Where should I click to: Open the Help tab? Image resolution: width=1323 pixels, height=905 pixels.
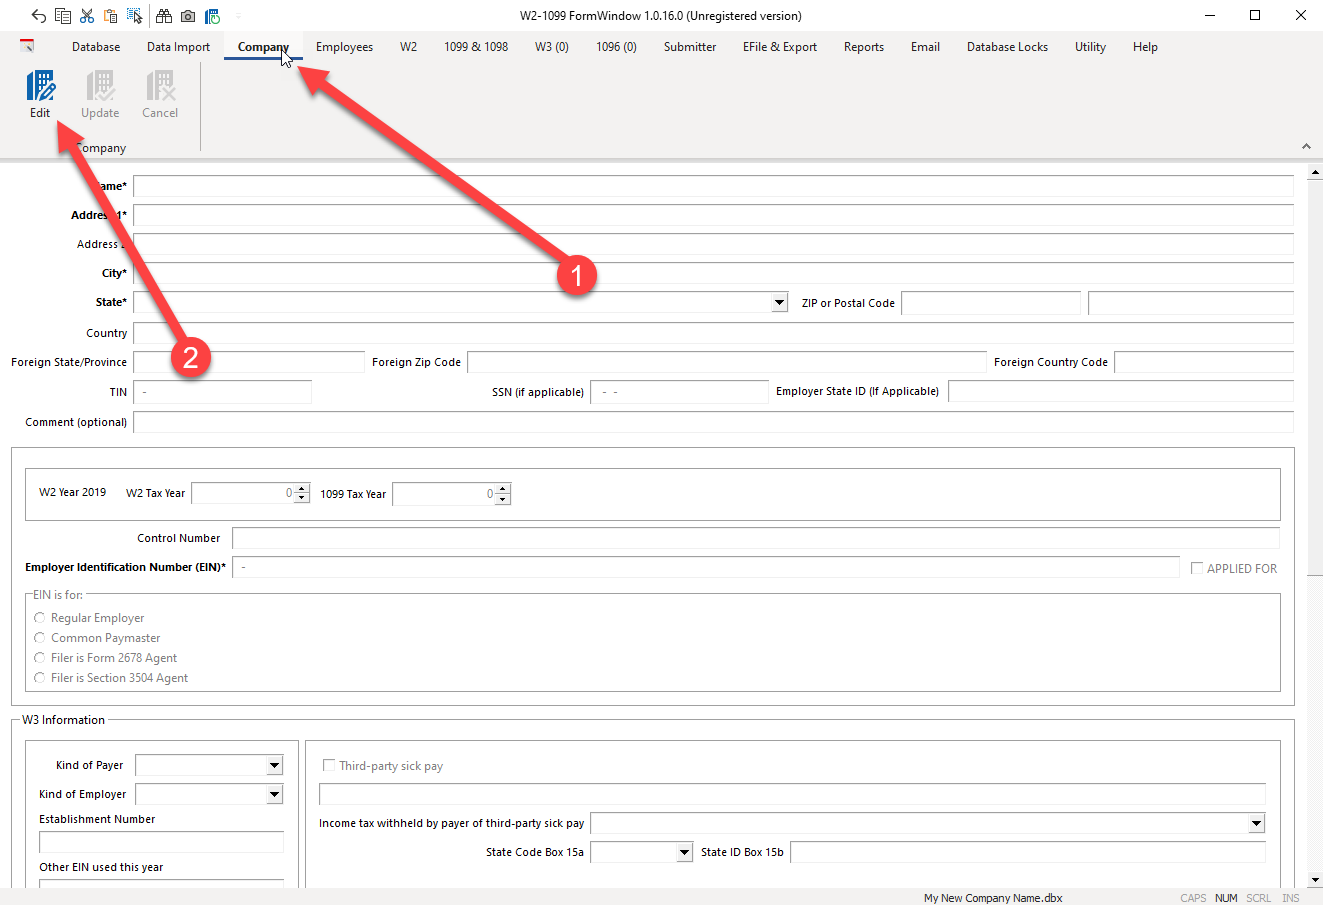(1145, 47)
